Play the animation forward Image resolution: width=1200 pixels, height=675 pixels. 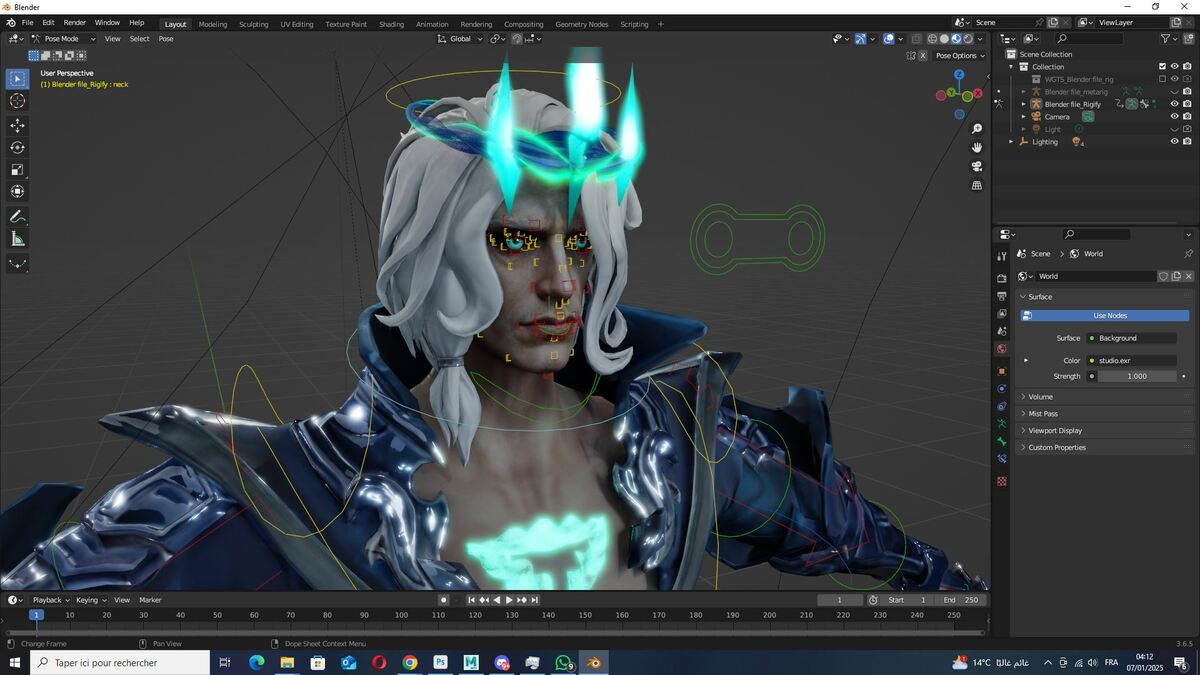coord(509,600)
